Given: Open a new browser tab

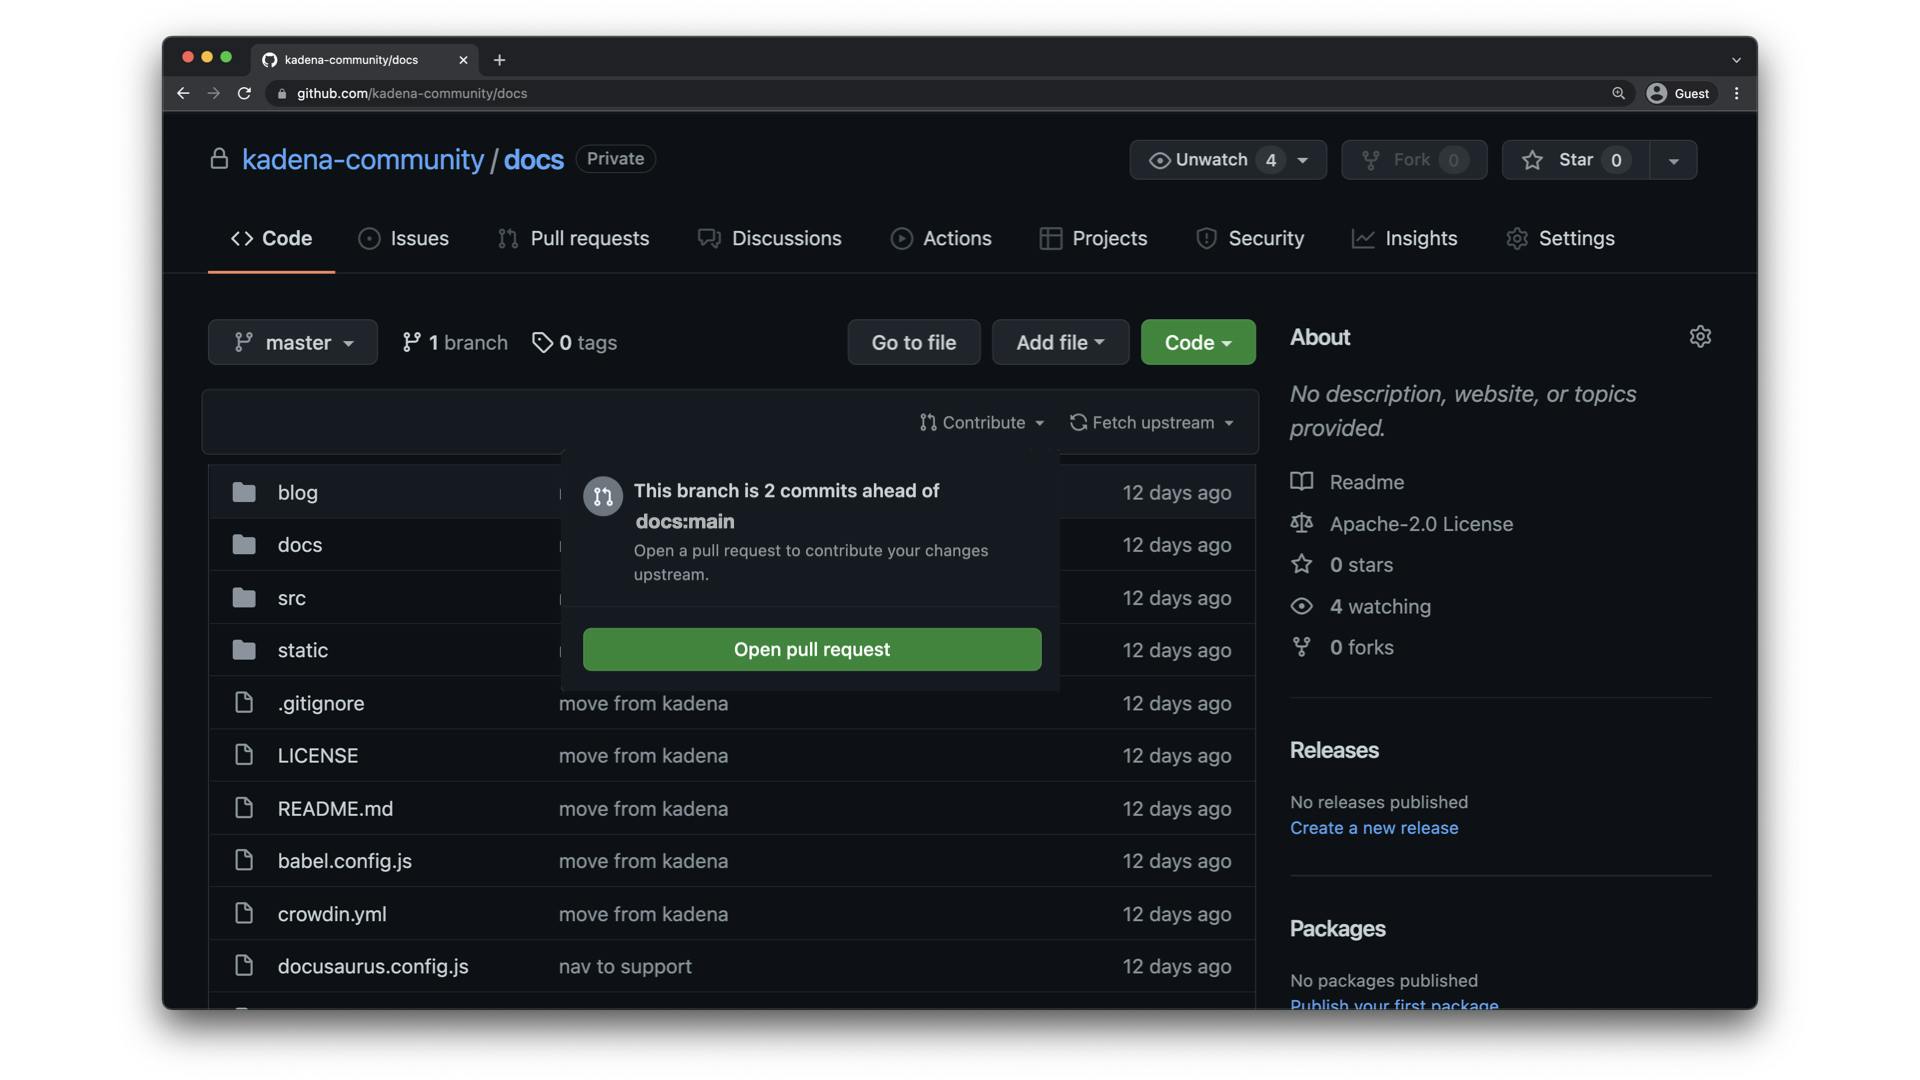Looking at the screenshot, I should coord(499,60).
